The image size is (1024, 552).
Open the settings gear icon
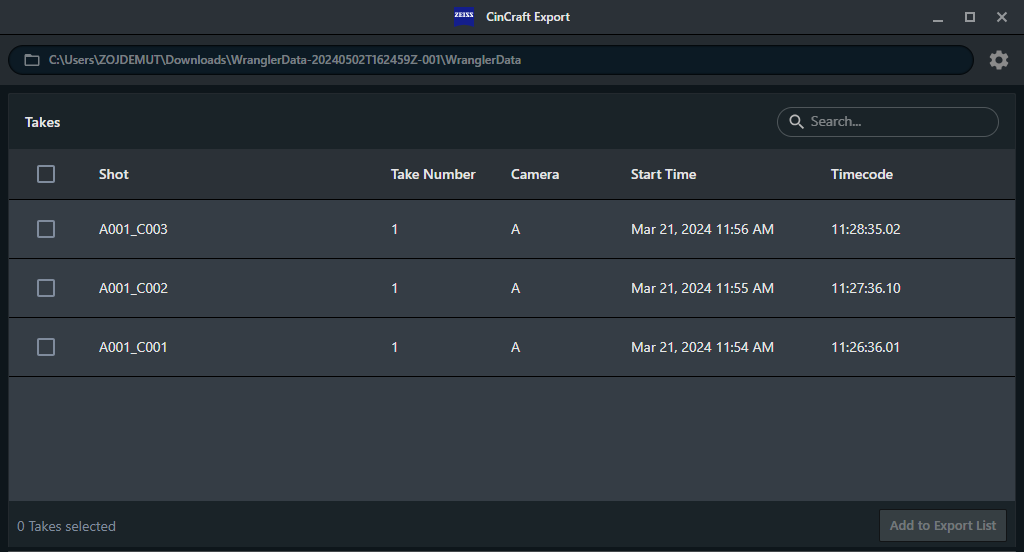998,60
